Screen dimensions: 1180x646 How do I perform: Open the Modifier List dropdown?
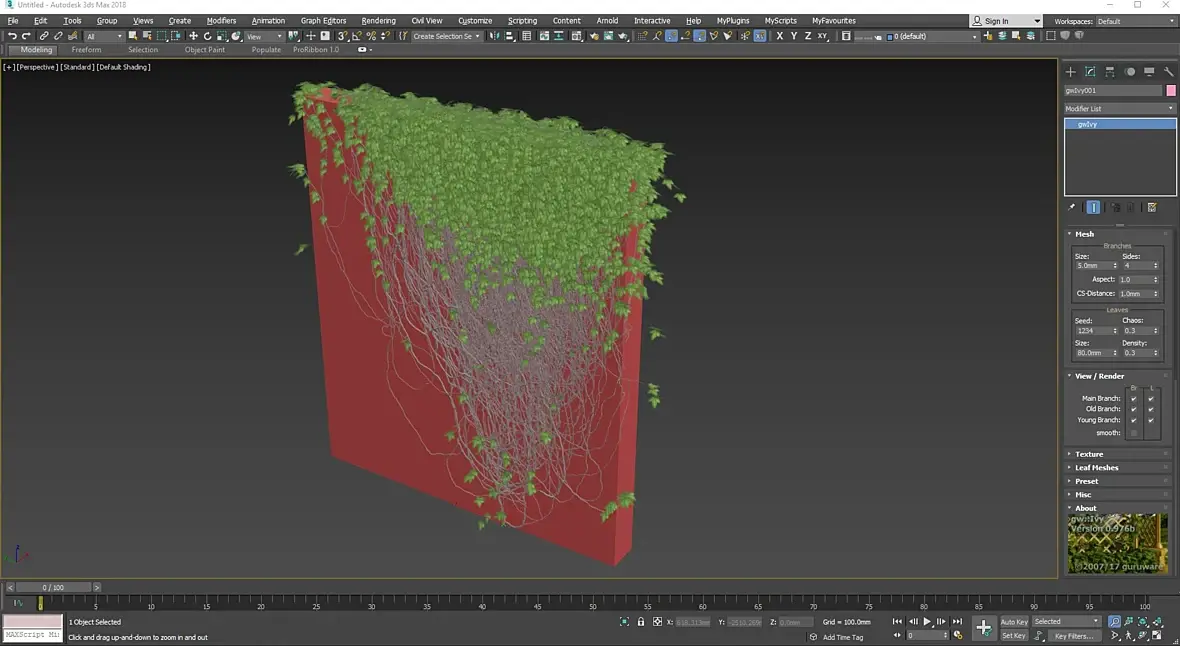1119,108
